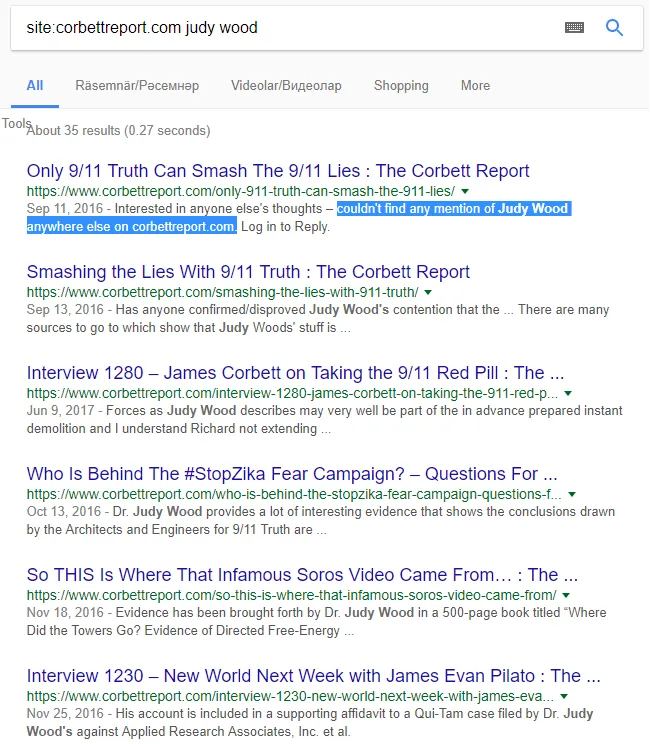Image resolution: width=650 pixels, height=744 pixels.
Task: Click the 'About 35 results (0.27 seconds)' text
Action: (x=118, y=130)
